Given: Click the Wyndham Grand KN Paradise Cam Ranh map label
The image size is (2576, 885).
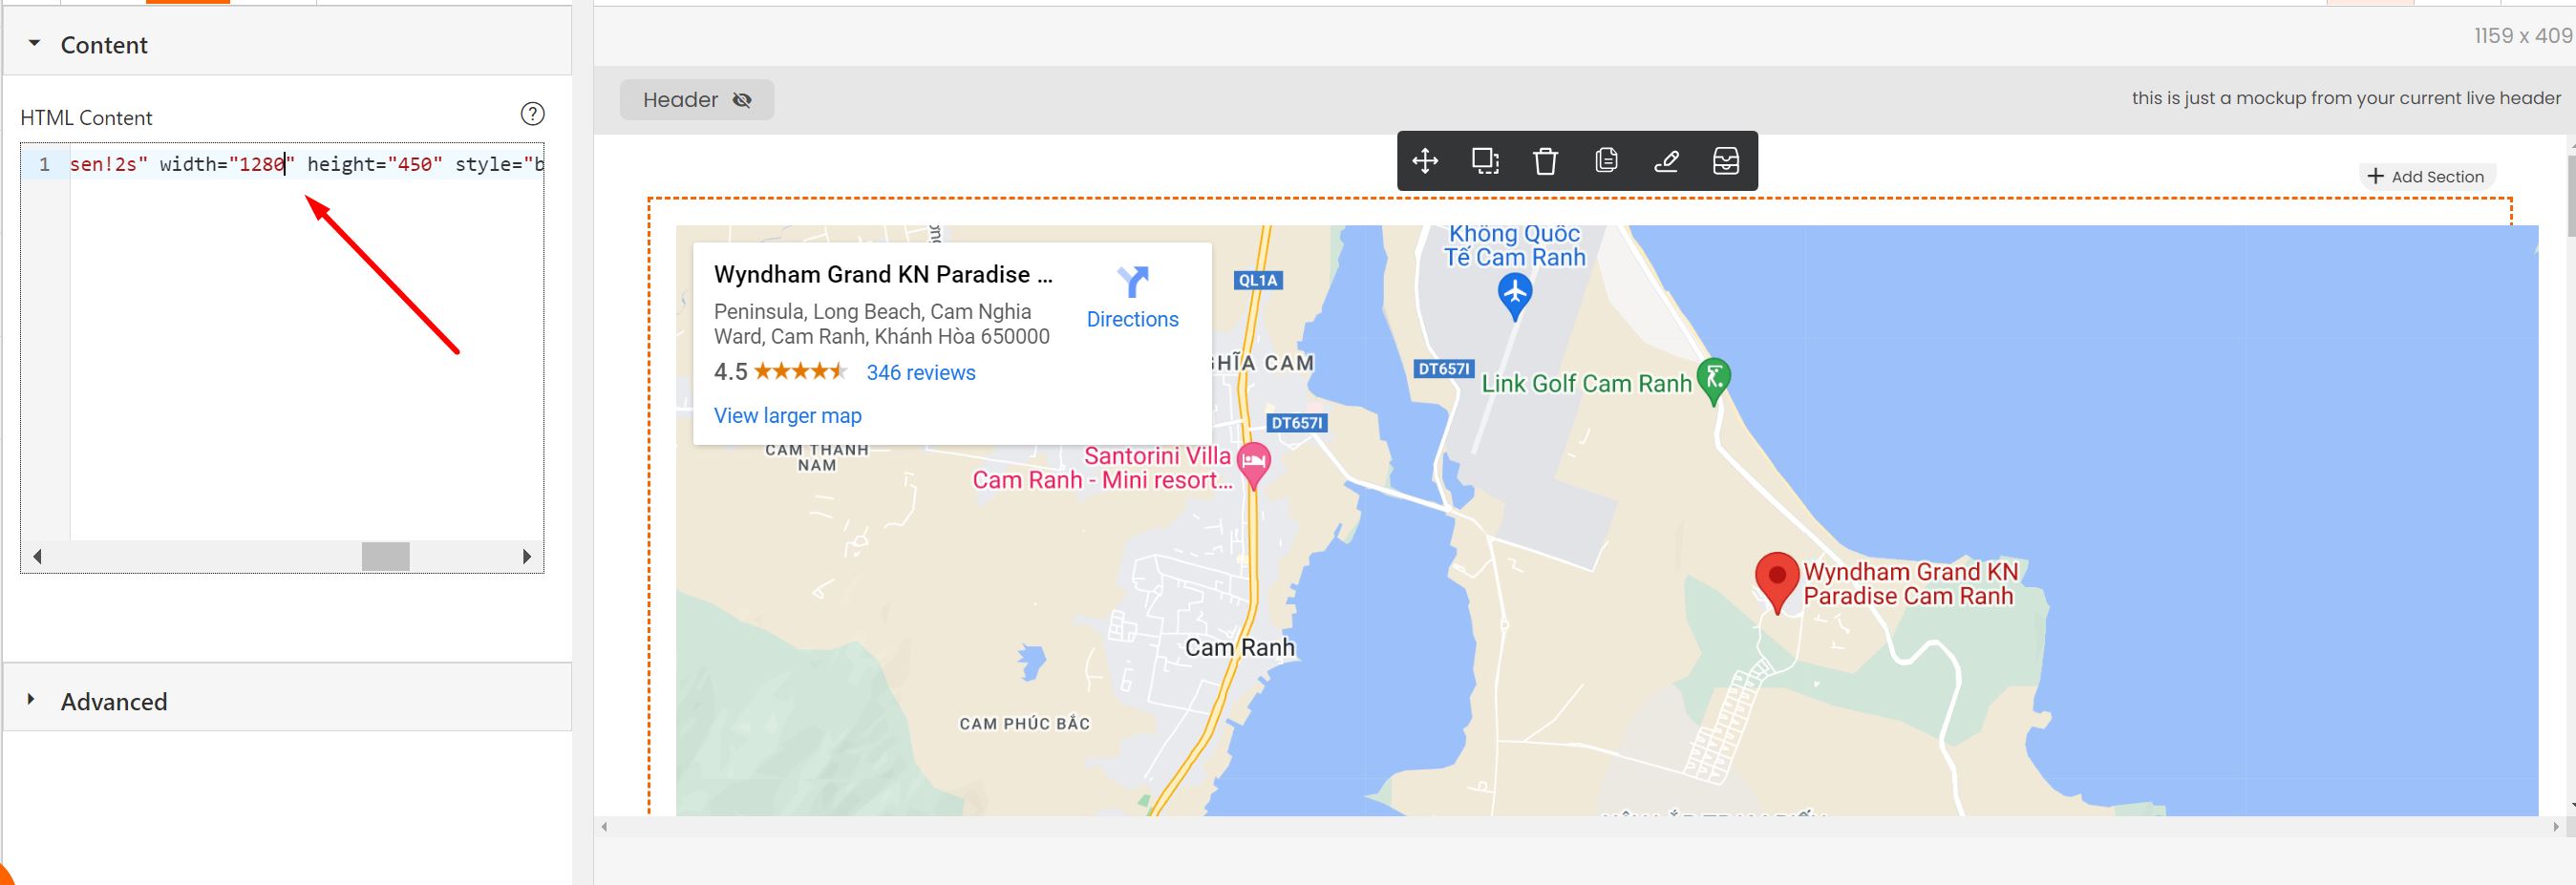Looking at the screenshot, I should [x=1911, y=584].
